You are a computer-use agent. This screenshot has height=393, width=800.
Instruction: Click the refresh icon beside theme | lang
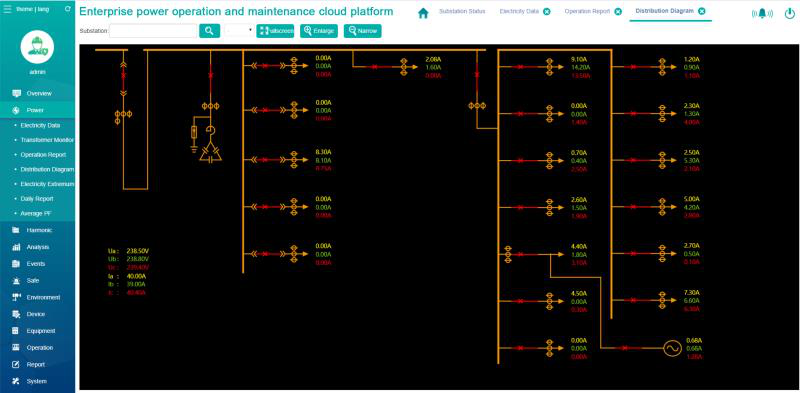pos(68,9)
